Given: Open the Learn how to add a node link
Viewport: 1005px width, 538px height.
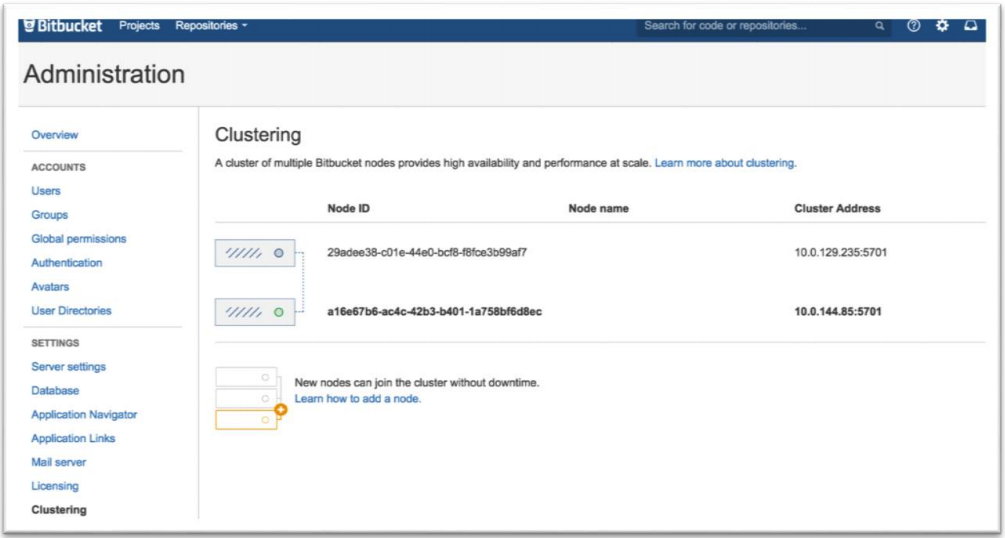Looking at the screenshot, I should pyautogui.click(x=358, y=398).
